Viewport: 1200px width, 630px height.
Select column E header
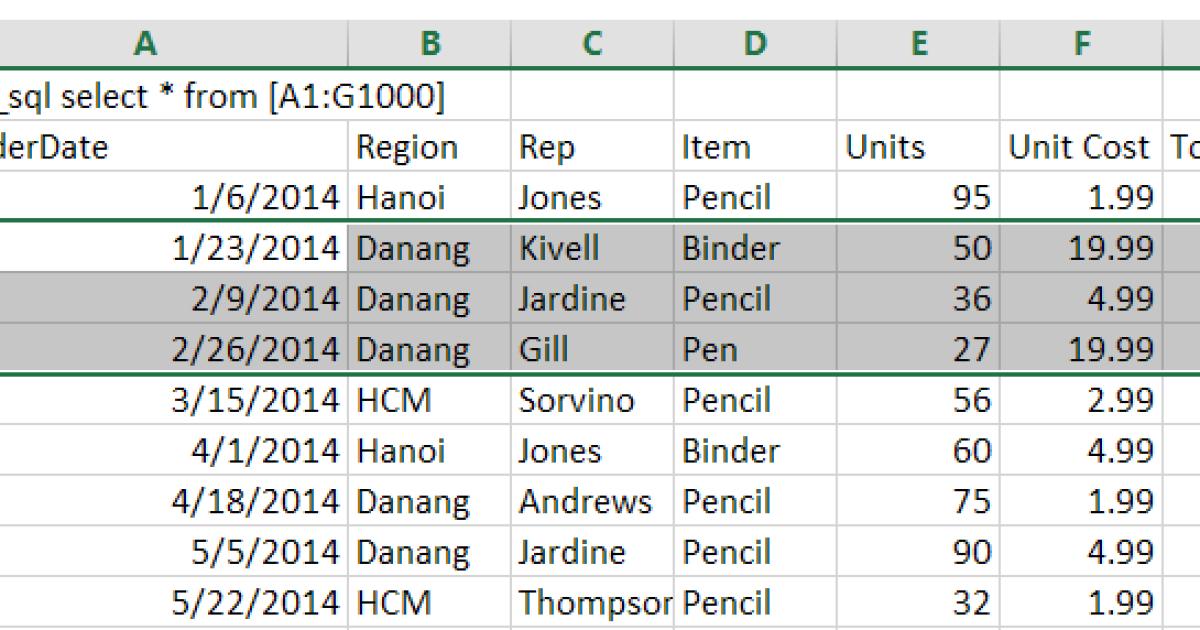(918, 43)
